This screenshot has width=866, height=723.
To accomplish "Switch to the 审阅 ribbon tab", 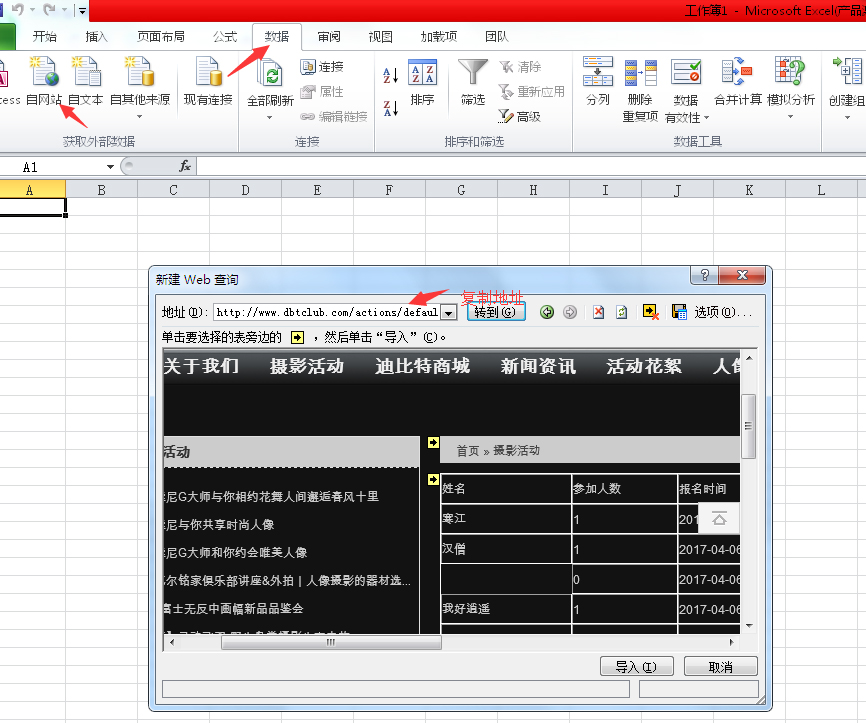I will click(329, 37).
